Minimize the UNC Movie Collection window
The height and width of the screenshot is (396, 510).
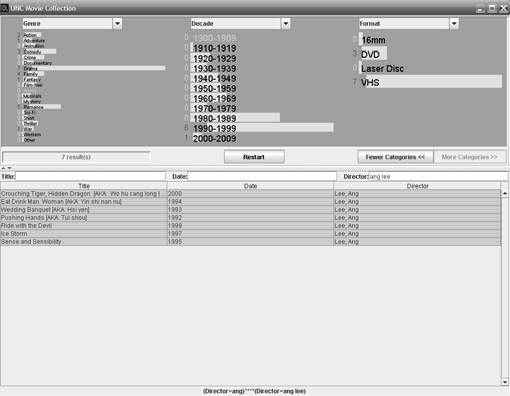pos(480,8)
